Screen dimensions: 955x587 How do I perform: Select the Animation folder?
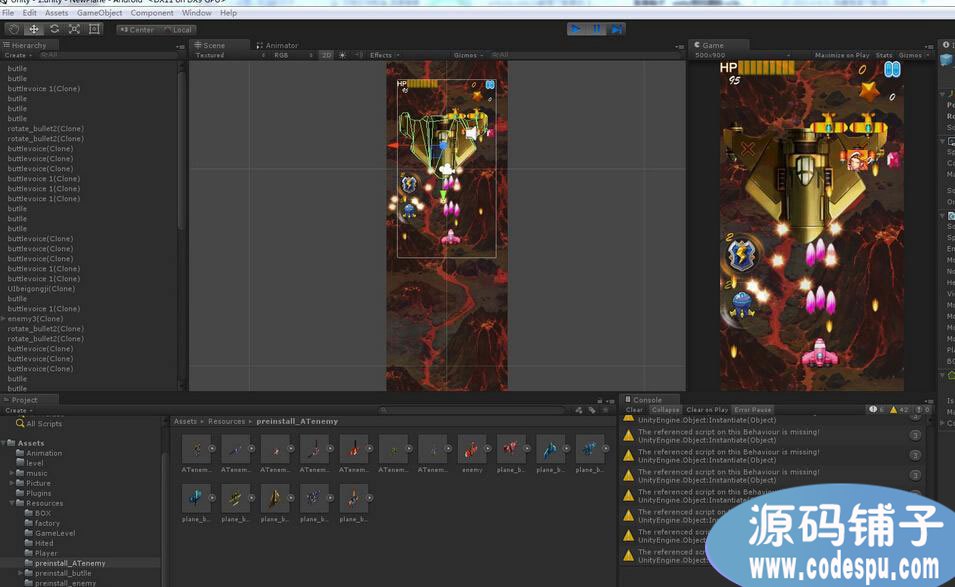[44, 454]
